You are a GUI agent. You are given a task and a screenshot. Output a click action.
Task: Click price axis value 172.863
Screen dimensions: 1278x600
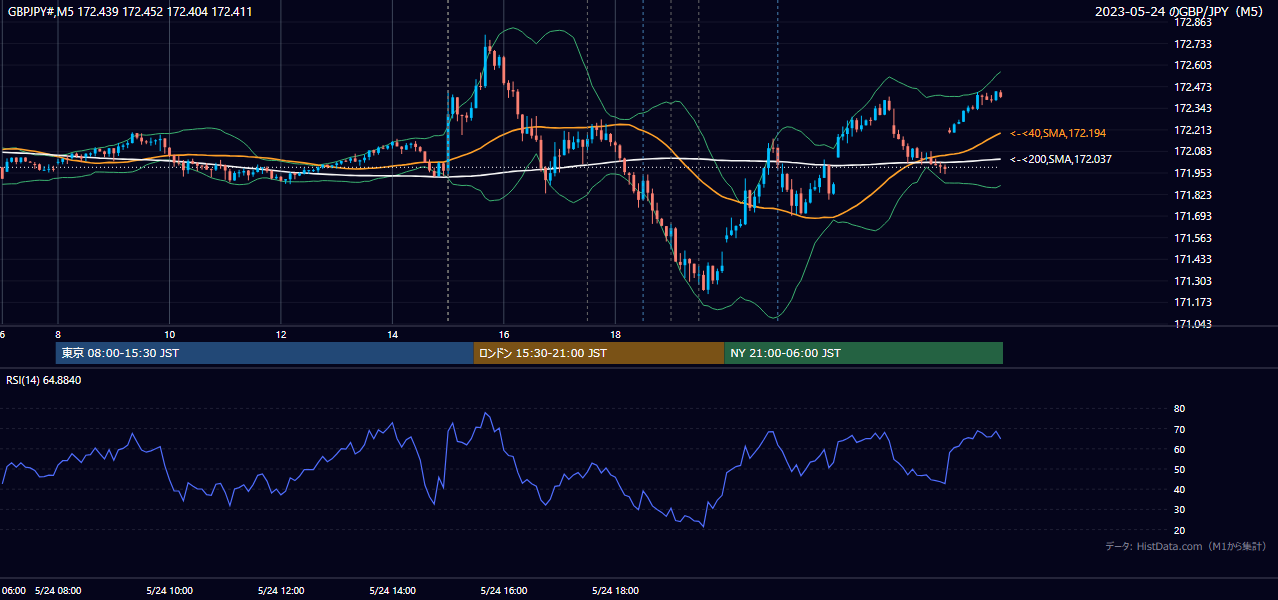click(1192, 22)
